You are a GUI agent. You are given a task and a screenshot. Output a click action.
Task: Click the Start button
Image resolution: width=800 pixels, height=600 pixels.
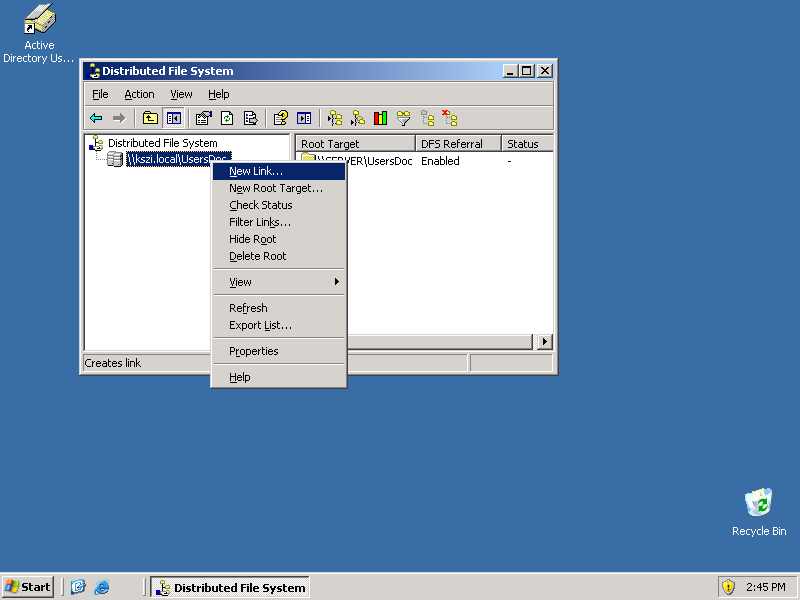[28, 587]
